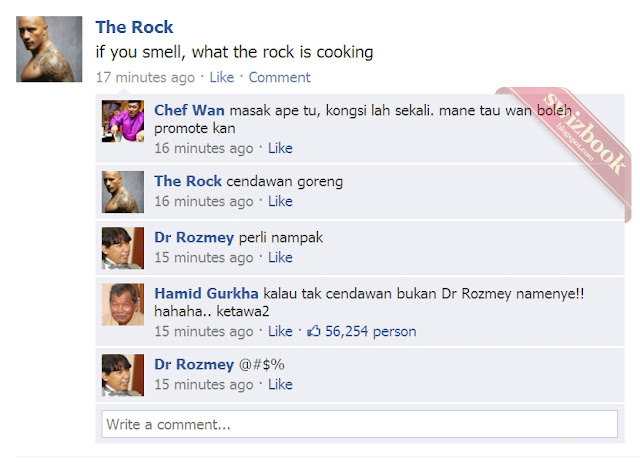
Task: View the 56,254 person likes list
Action: tap(371, 331)
